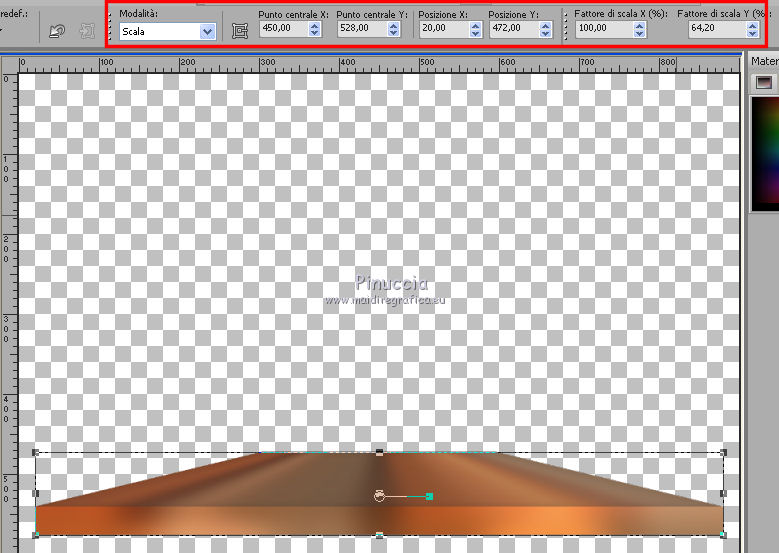Increase Posizione Y with up arrow
Viewport: 779px width, 553px height.
(x=545, y=25)
